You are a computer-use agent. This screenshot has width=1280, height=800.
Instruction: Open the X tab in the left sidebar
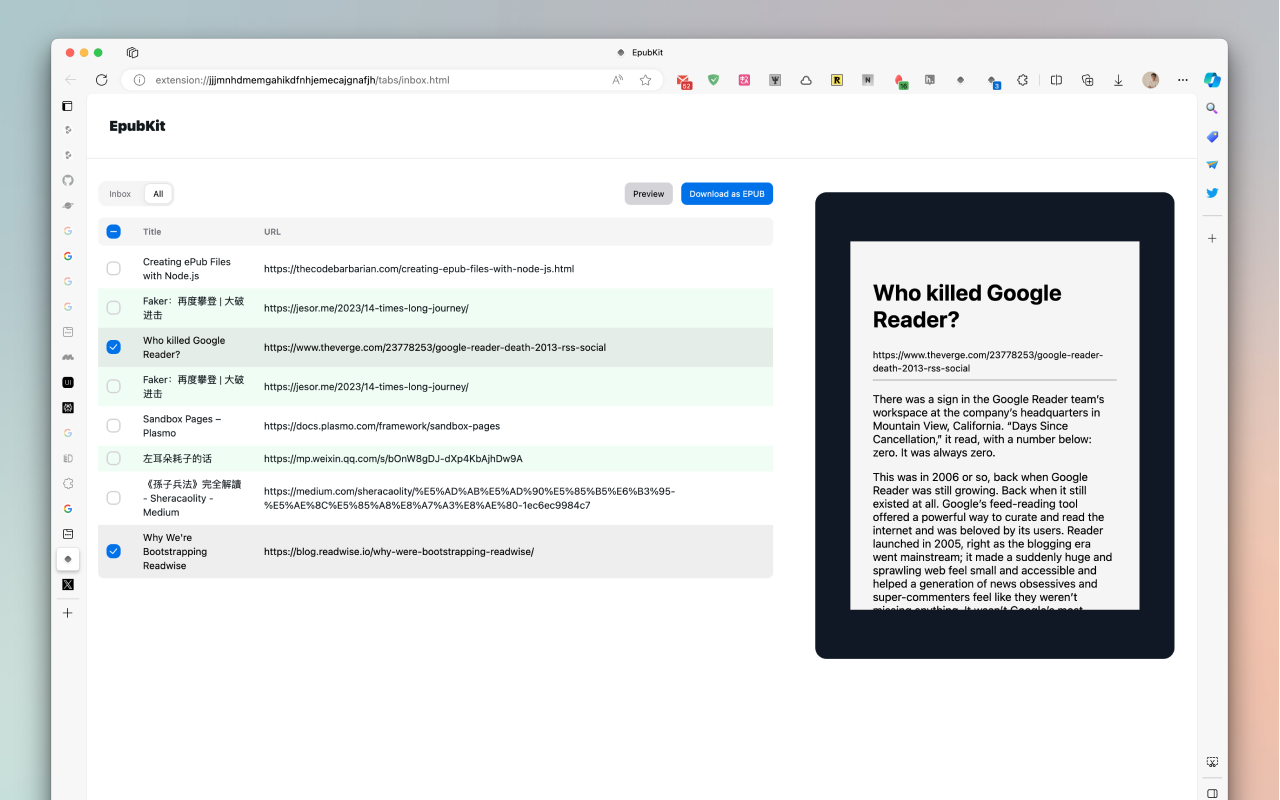click(67, 584)
